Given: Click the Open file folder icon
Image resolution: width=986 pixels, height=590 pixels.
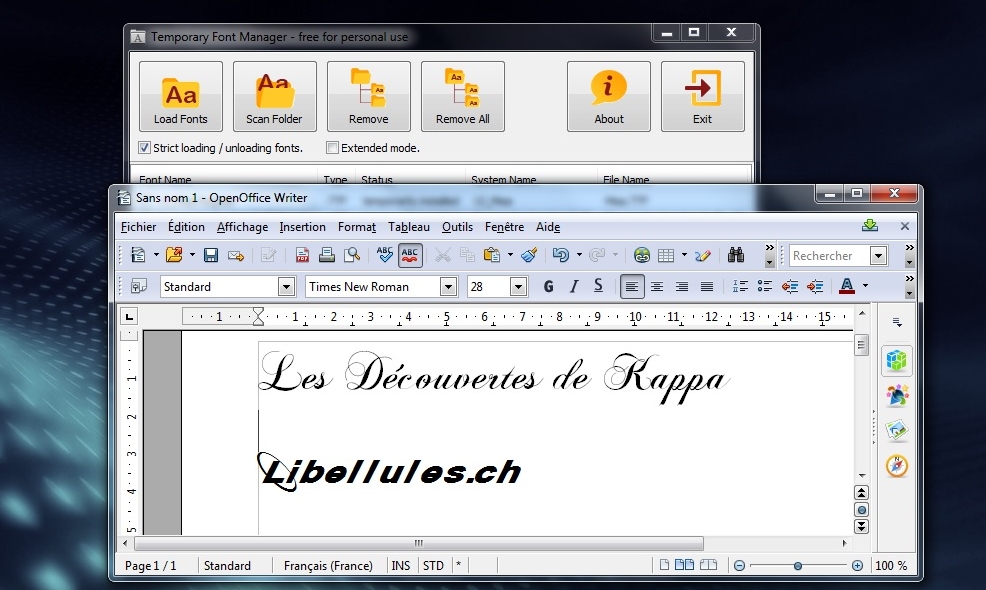Looking at the screenshot, I should (x=174, y=255).
